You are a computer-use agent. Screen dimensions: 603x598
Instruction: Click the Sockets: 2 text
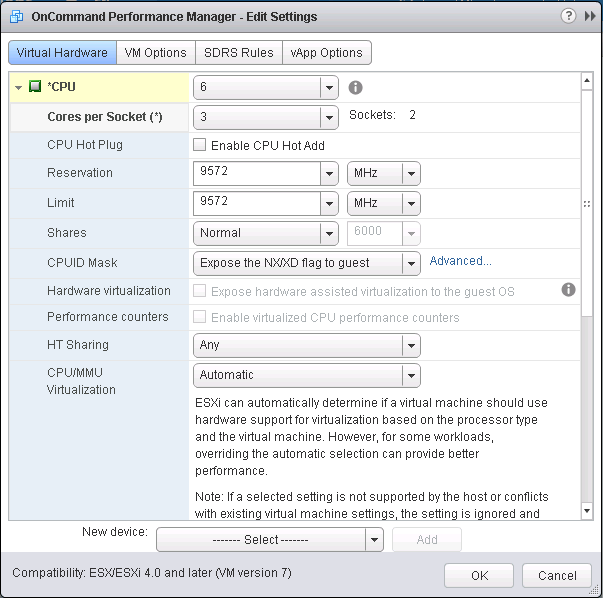point(382,115)
